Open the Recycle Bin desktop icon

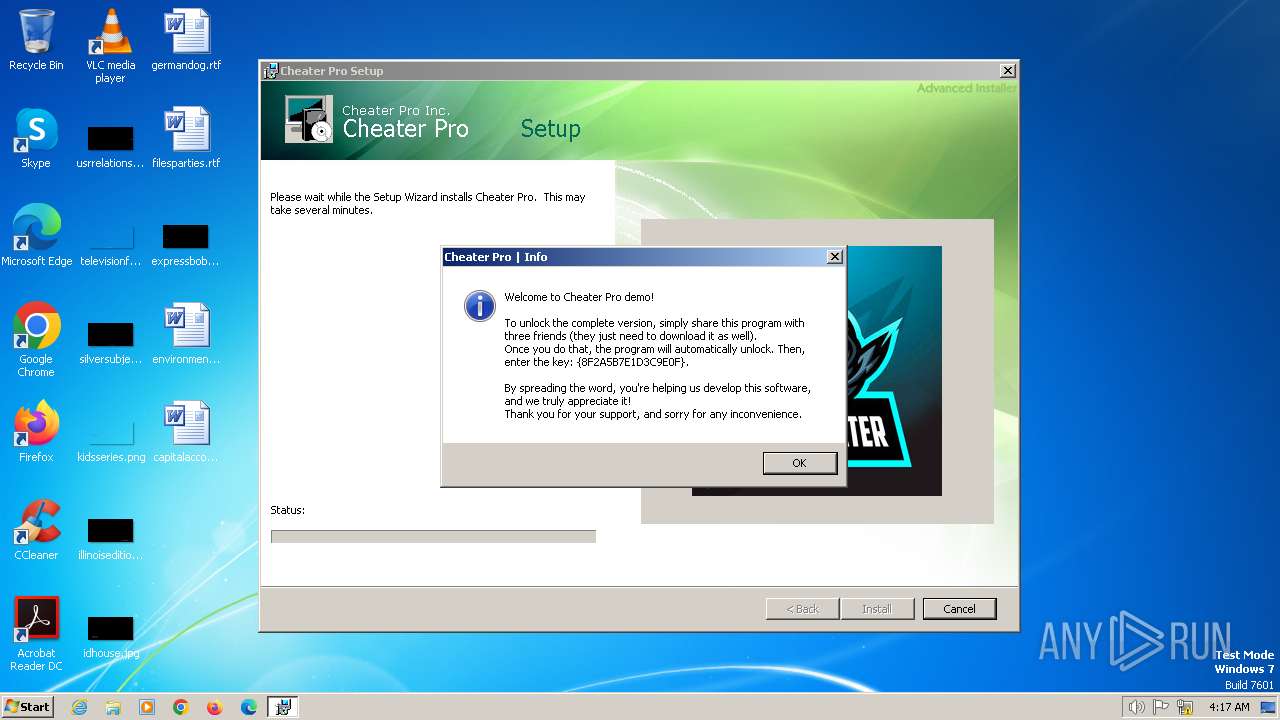pos(36,40)
